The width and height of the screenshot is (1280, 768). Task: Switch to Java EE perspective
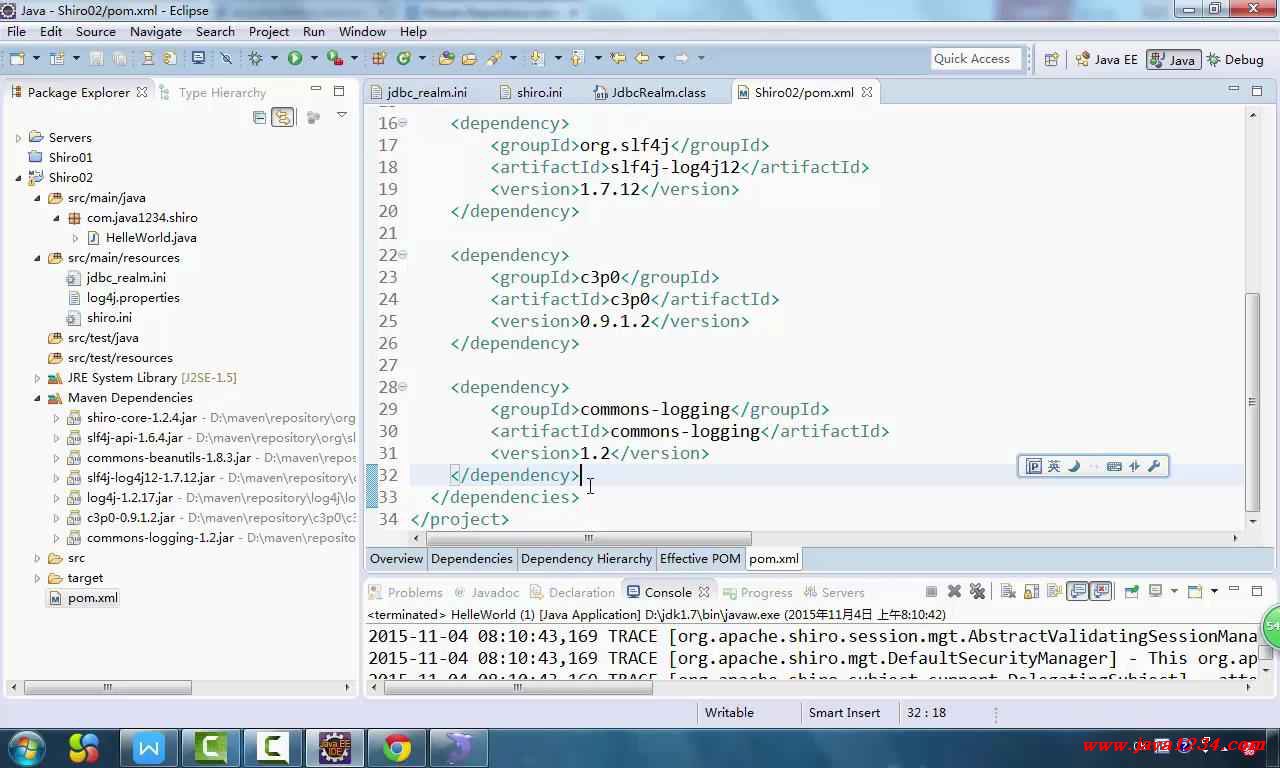coord(1106,59)
